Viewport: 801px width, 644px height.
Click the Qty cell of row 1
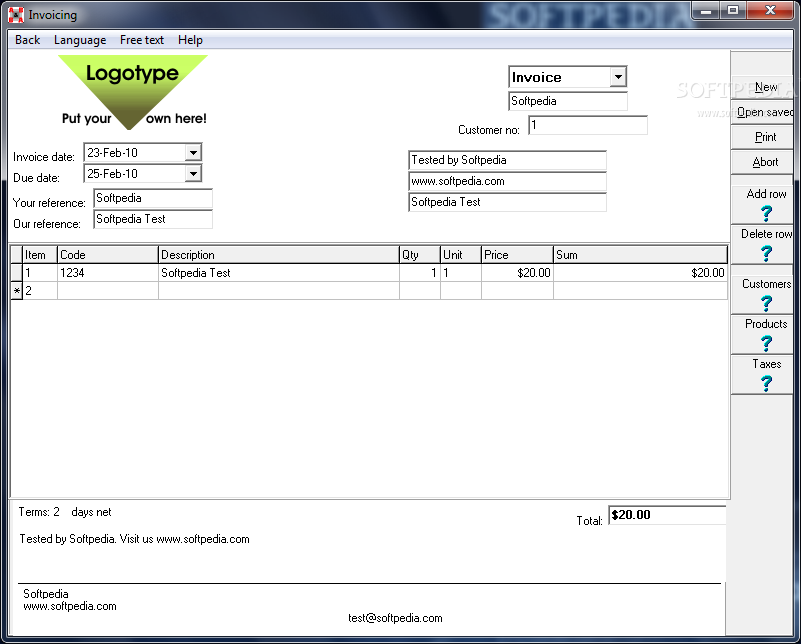point(420,273)
